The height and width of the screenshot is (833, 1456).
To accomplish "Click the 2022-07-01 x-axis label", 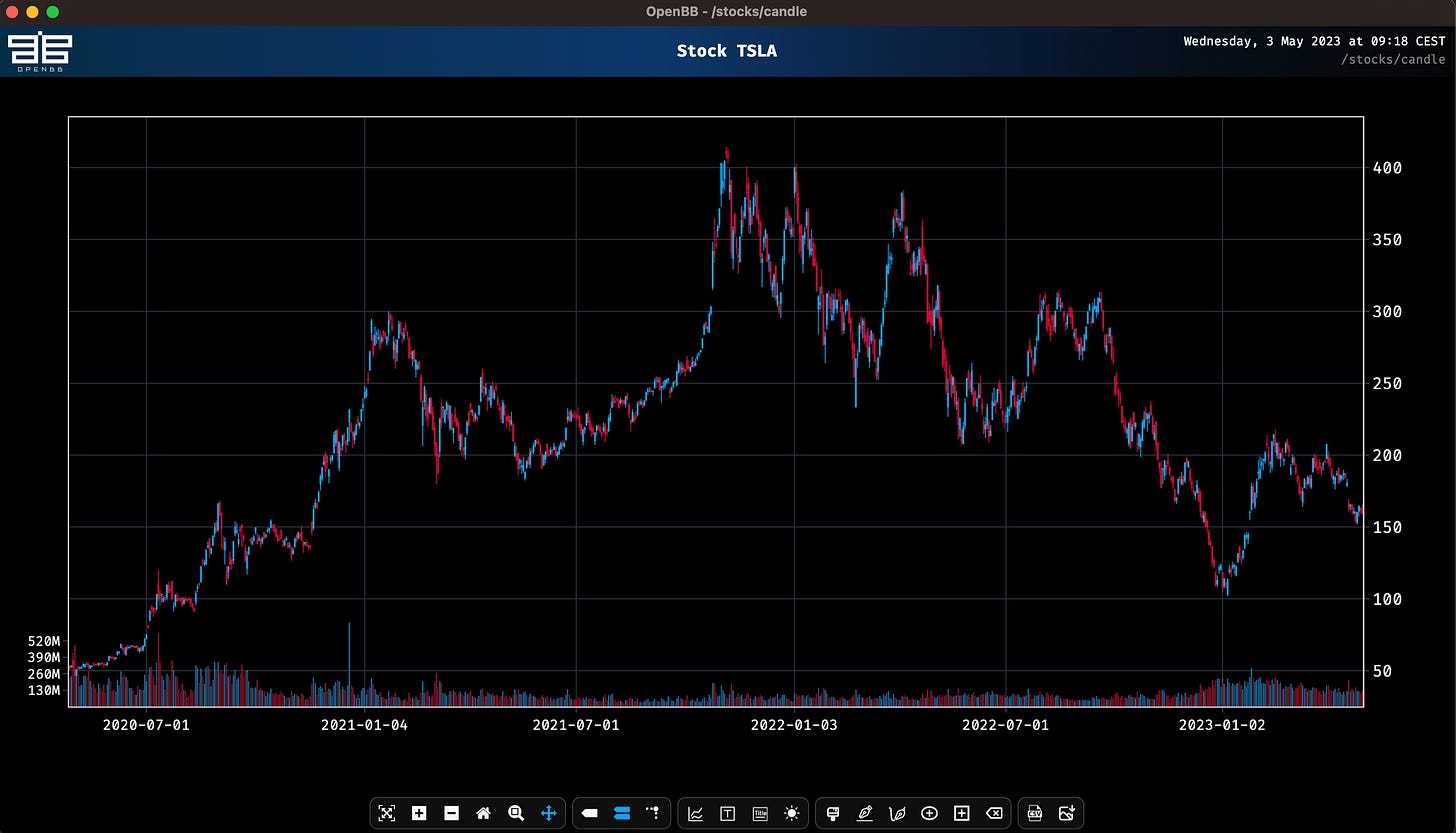I will [1005, 725].
